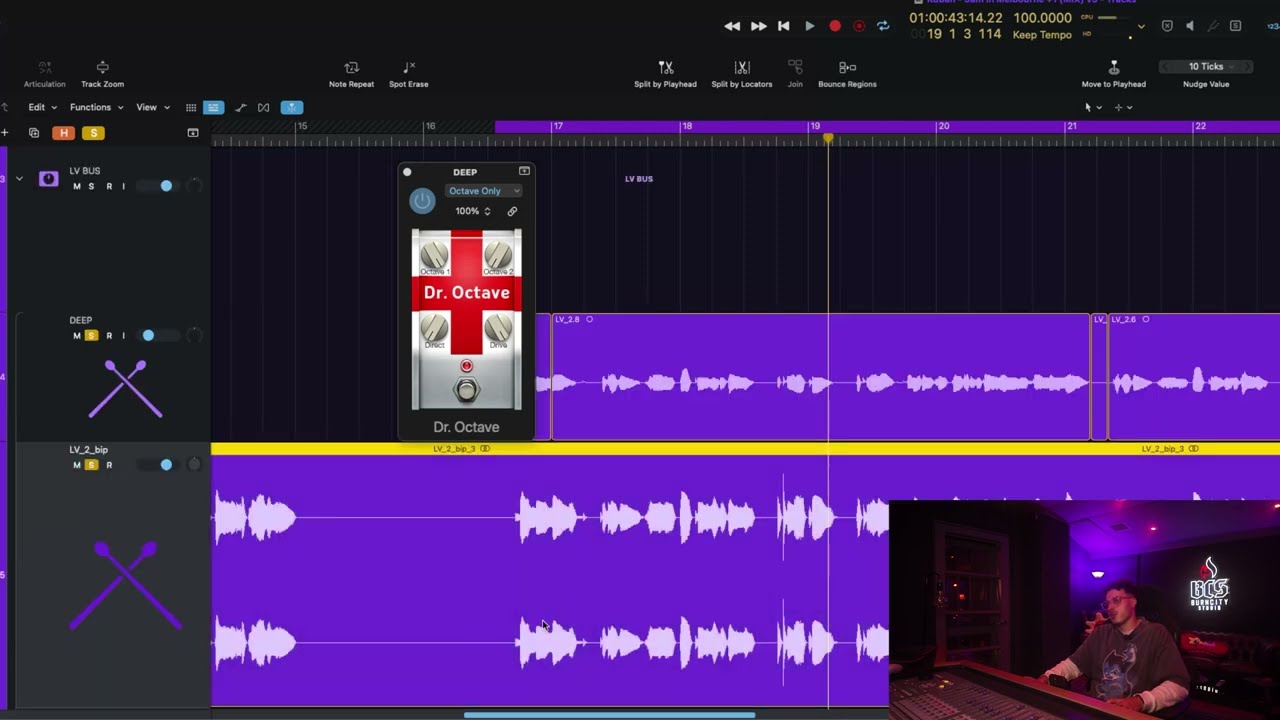
Task: Click the plugin window expand icon
Action: click(x=524, y=172)
